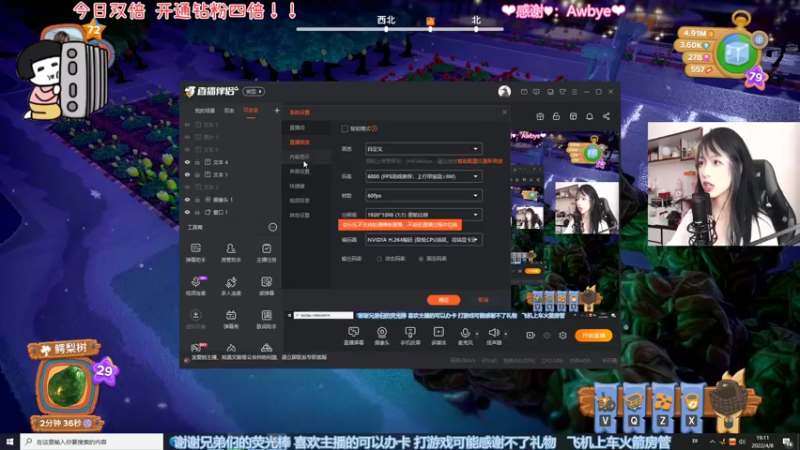800x450 pixels.
Task: Click the padlock icon above preview
Action: (556, 116)
